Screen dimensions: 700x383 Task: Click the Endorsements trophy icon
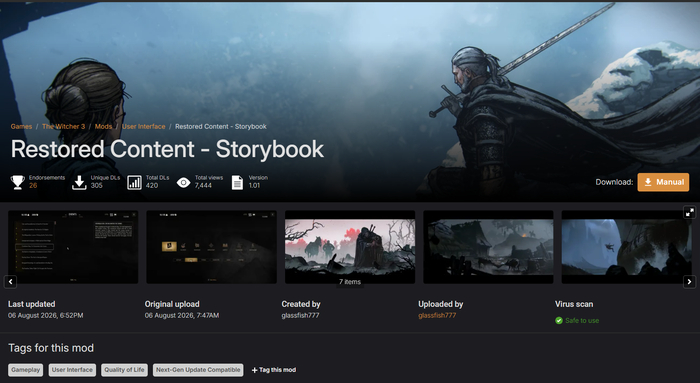point(17,182)
